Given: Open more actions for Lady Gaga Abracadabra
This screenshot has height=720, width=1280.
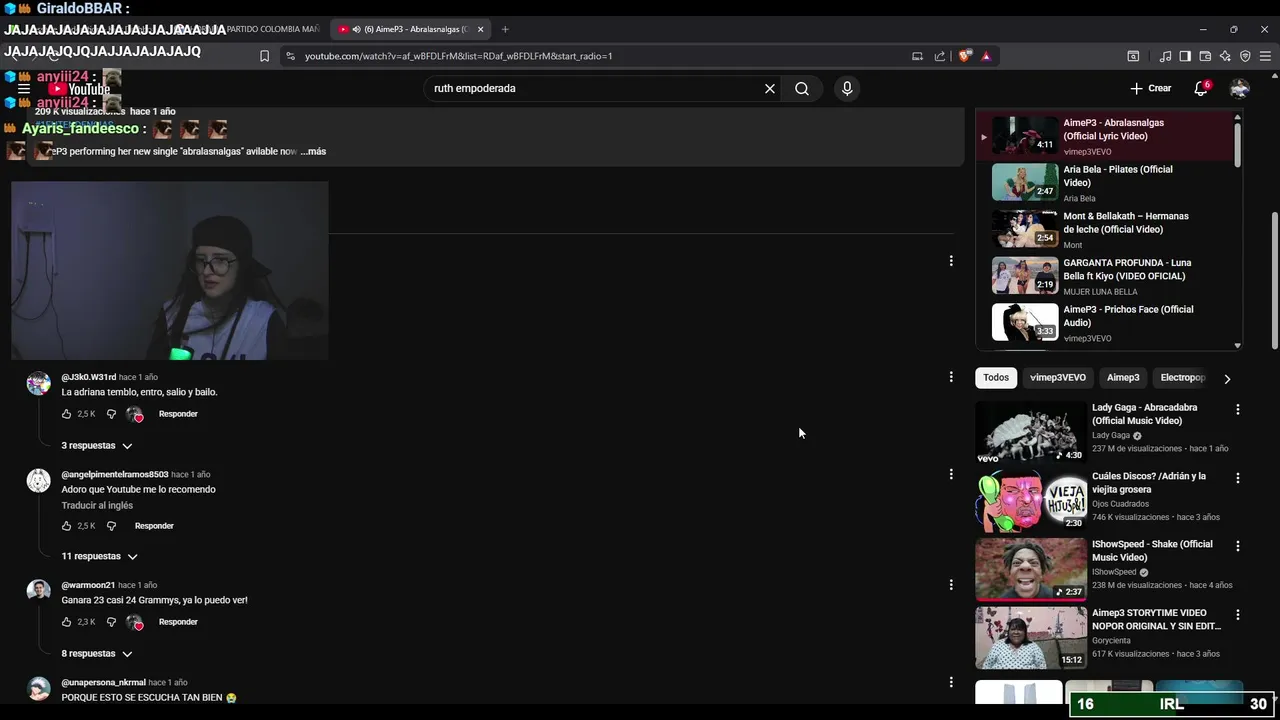Looking at the screenshot, I should pyautogui.click(x=1238, y=409).
